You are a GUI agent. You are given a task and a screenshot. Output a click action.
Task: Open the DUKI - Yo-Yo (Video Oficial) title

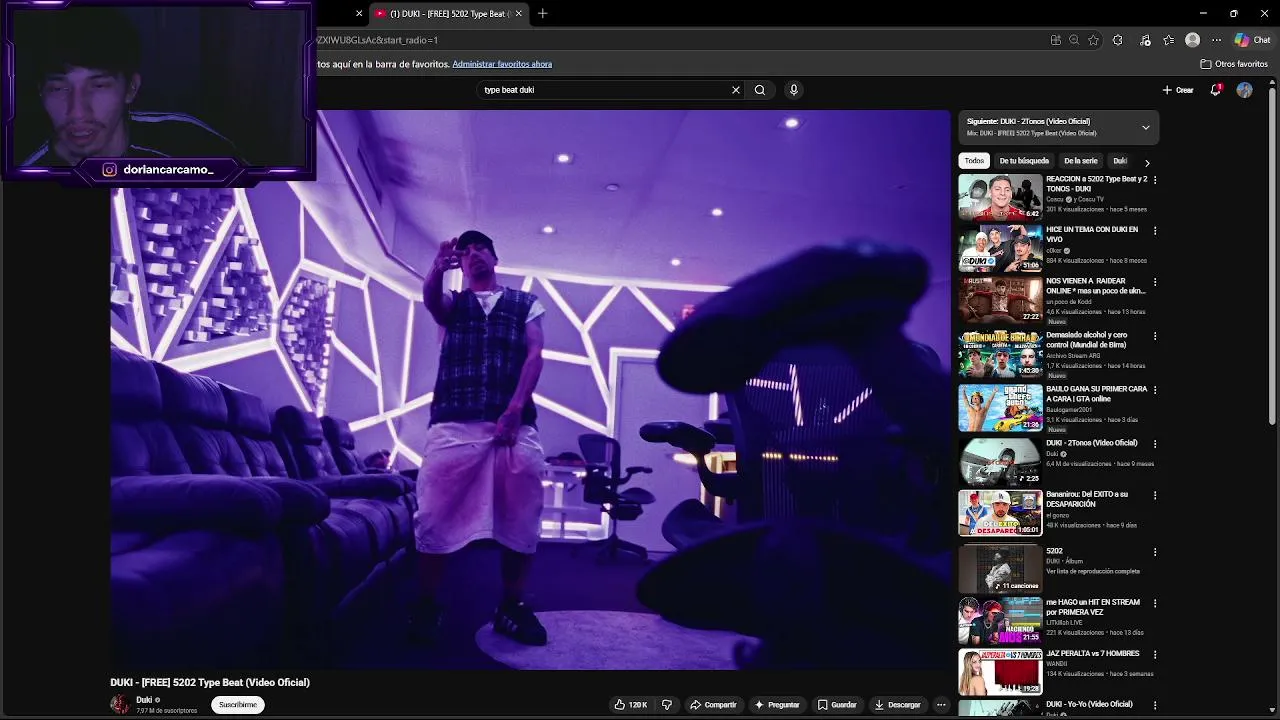(x=1089, y=704)
